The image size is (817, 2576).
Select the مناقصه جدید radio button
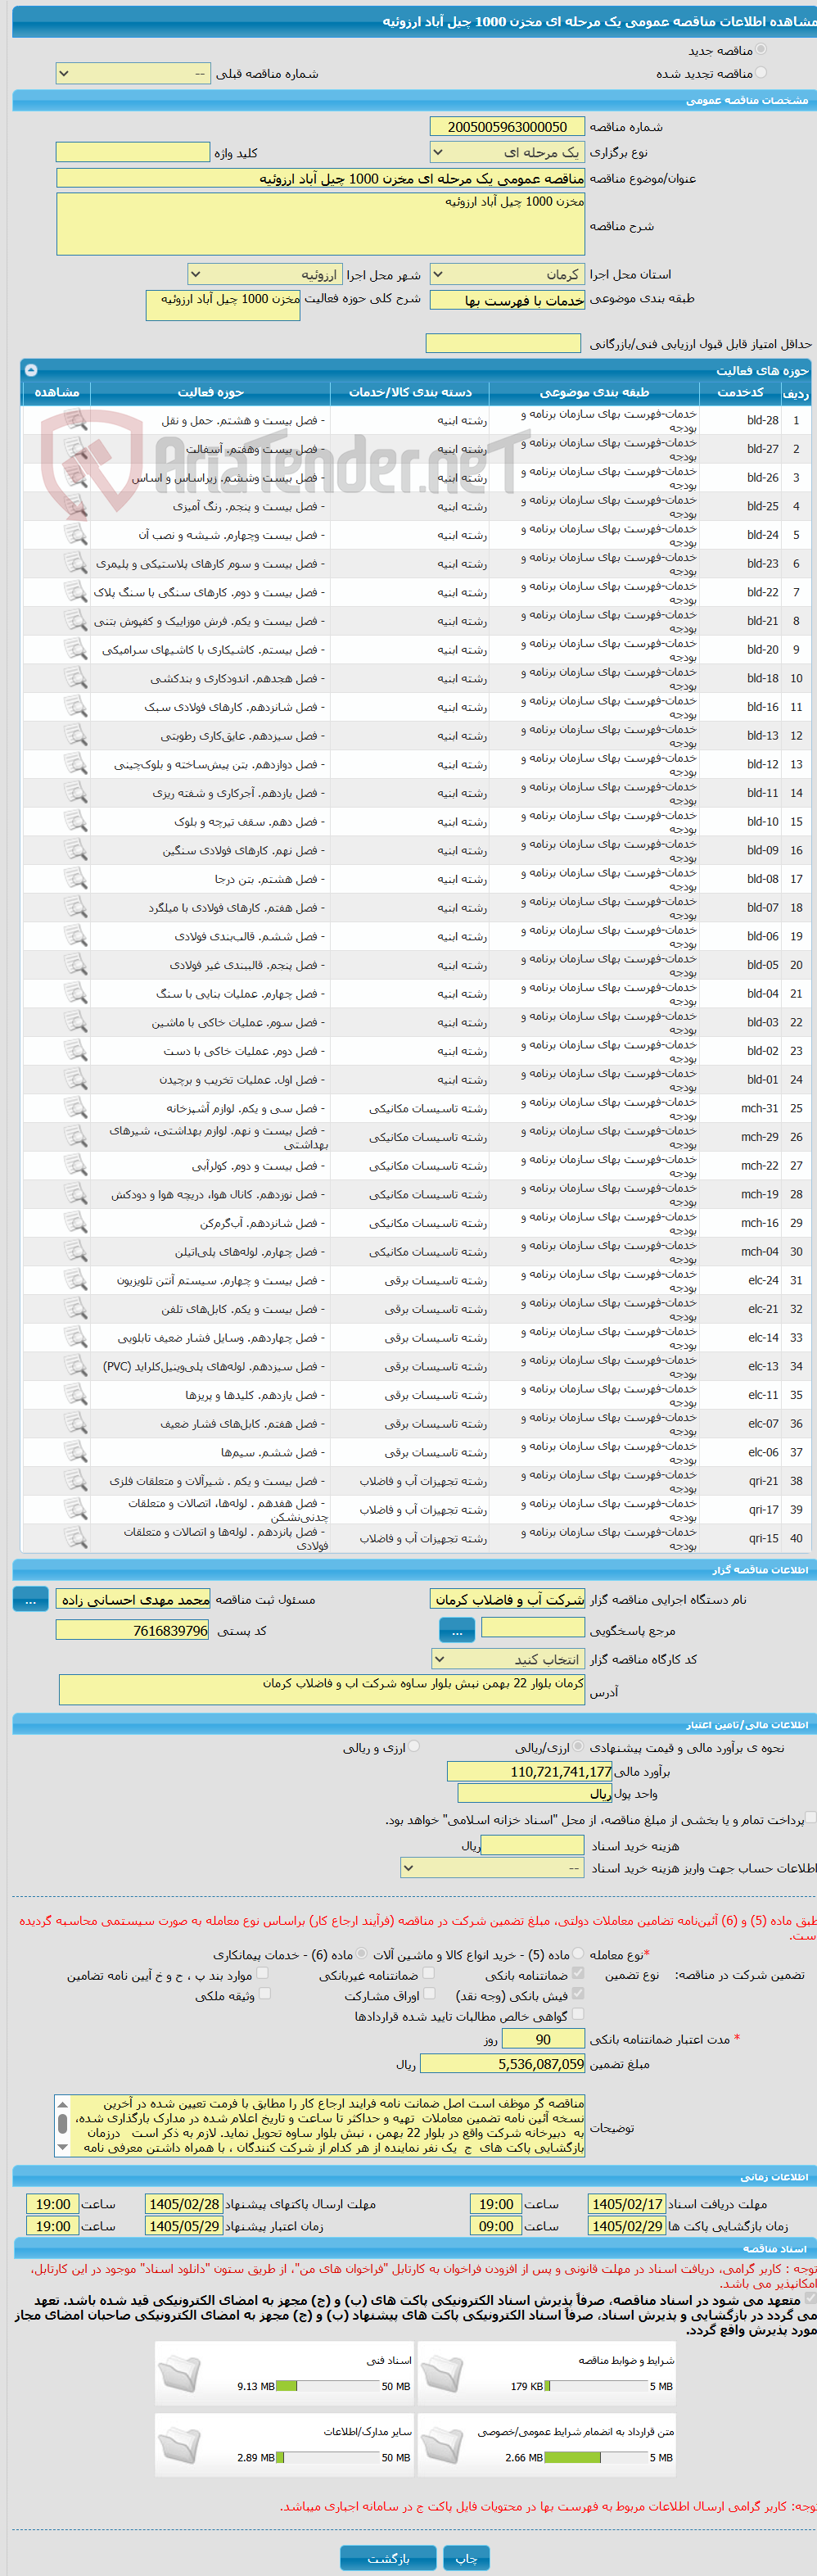tap(761, 50)
